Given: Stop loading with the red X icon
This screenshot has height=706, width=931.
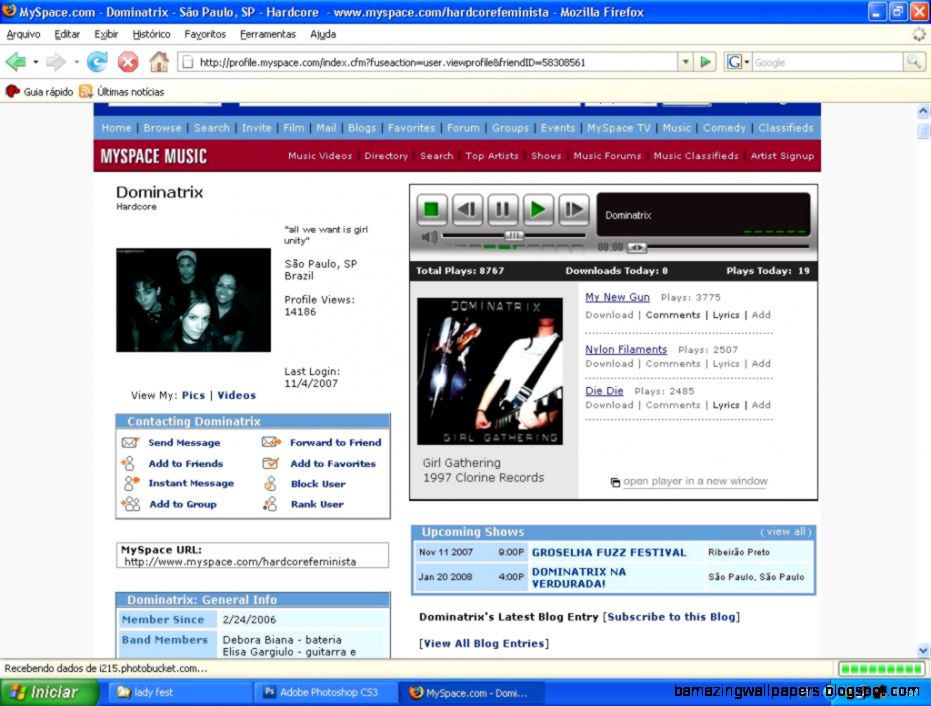Looking at the screenshot, I should pos(128,62).
